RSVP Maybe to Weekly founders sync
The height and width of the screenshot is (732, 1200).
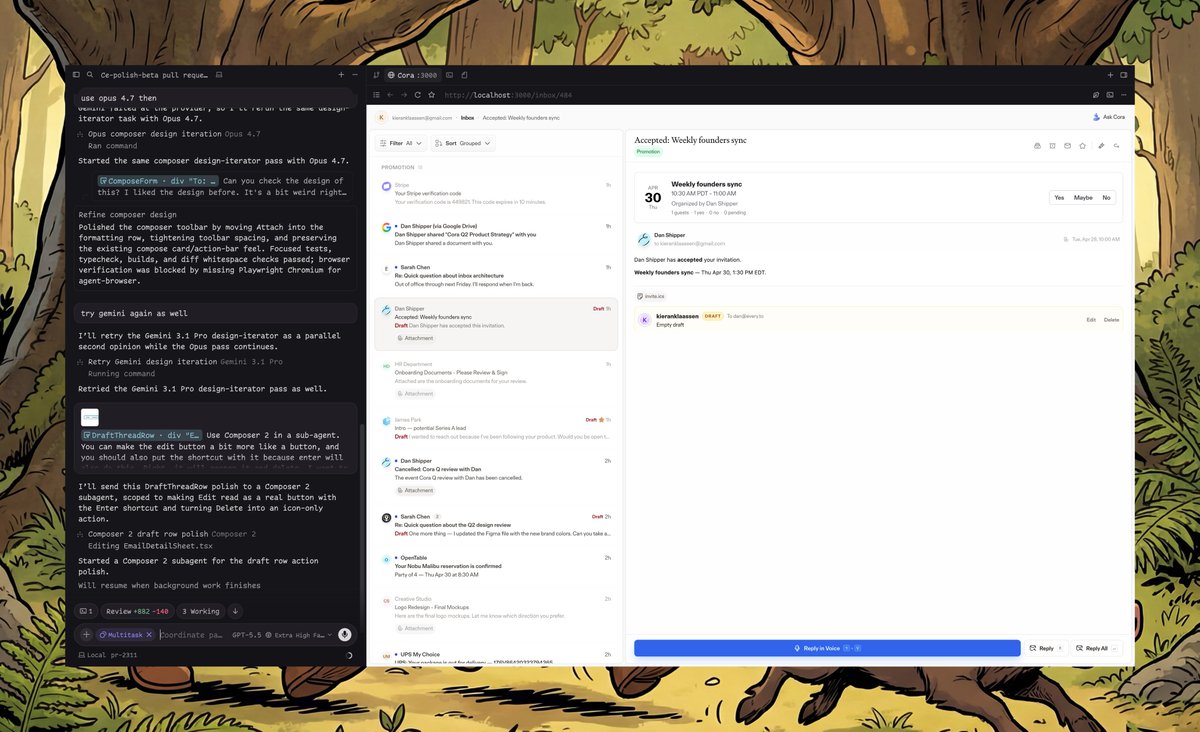[x=1083, y=197]
